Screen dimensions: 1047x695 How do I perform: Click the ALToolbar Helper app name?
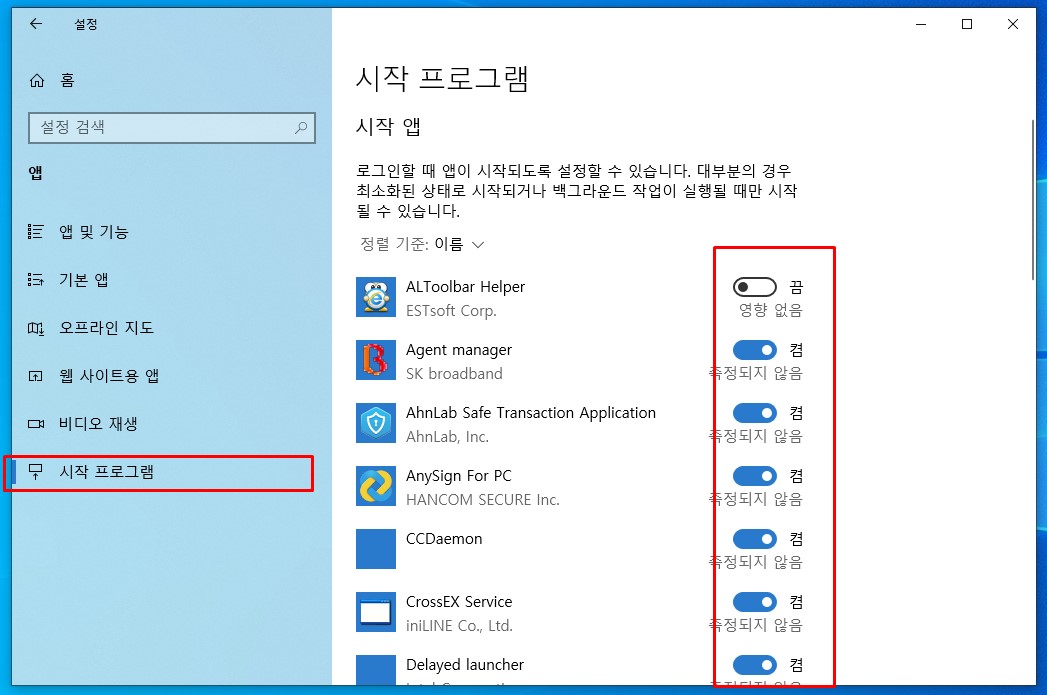(465, 287)
